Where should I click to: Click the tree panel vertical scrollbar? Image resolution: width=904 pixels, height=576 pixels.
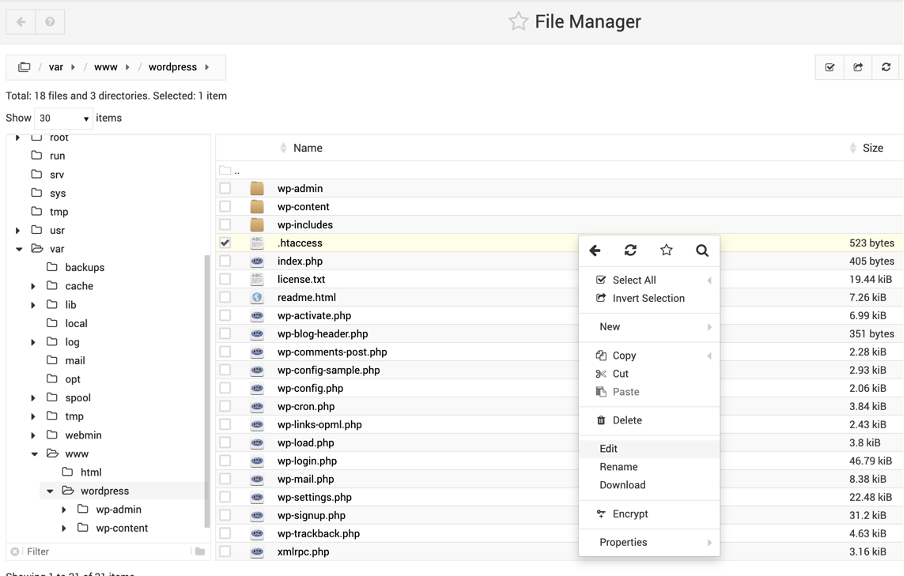207,391
